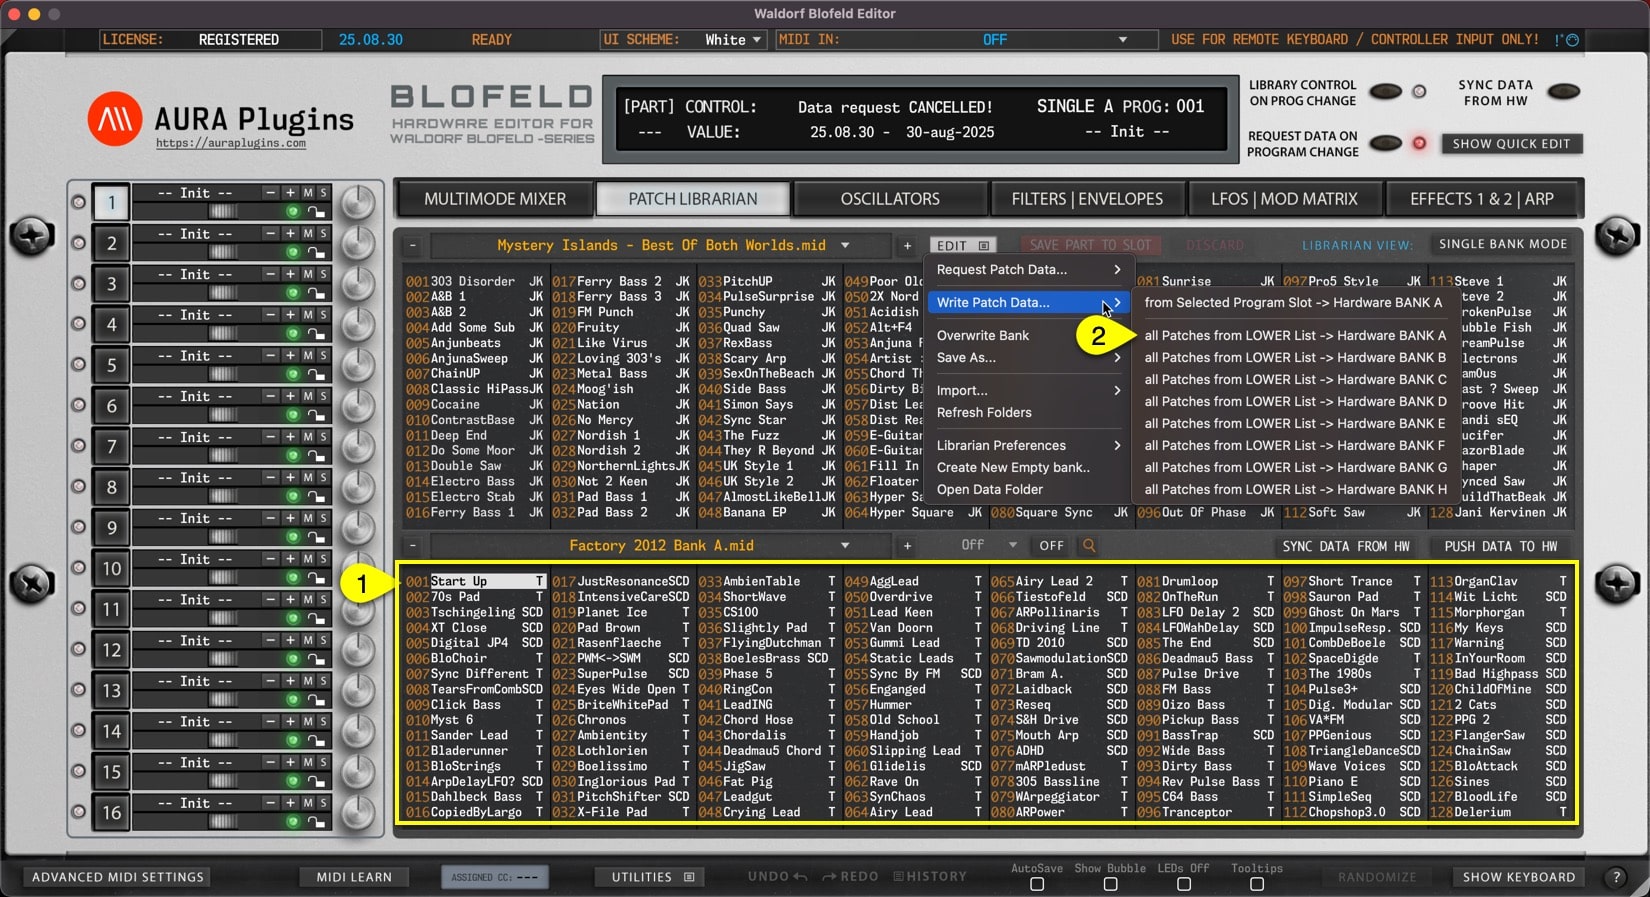Click the minus button beside Mystery Islands bank
This screenshot has height=897, width=1650.
pyautogui.click(x=413, y=245)
